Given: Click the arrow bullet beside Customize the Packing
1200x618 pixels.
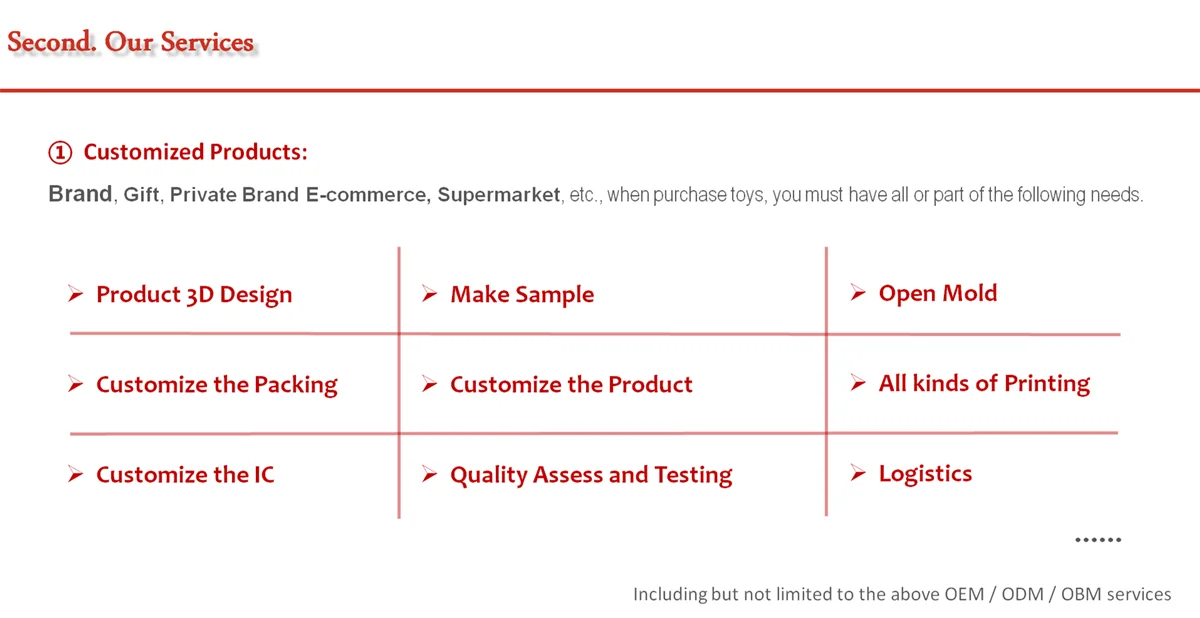Looking at the screenshot, I should [x=75, y=384].
